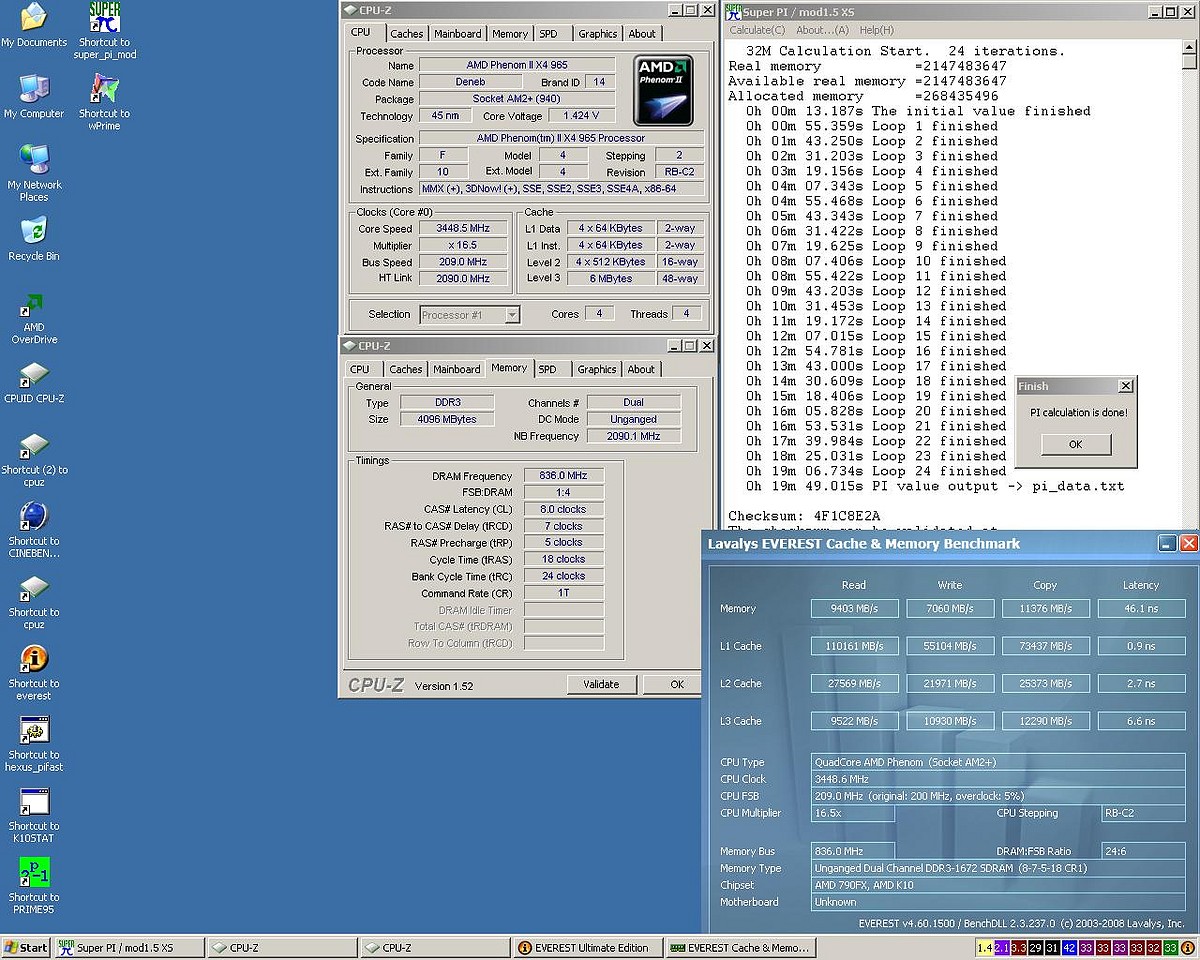Click the 3.3 tray sensor icon
Screen dimensions: 1200x960
click(1019, 948)
